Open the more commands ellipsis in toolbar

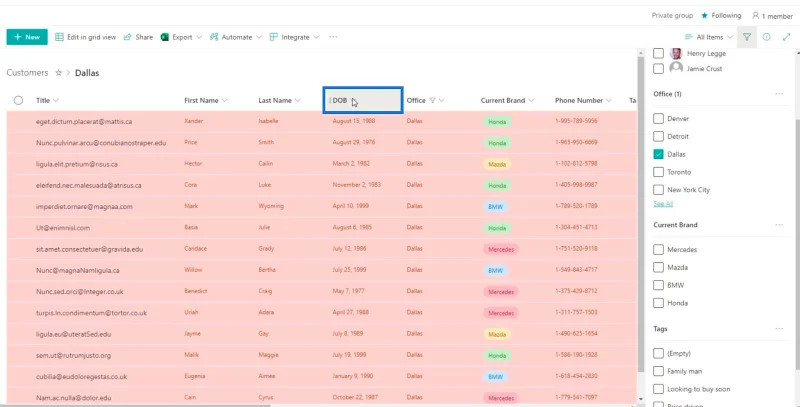(333, 37)
